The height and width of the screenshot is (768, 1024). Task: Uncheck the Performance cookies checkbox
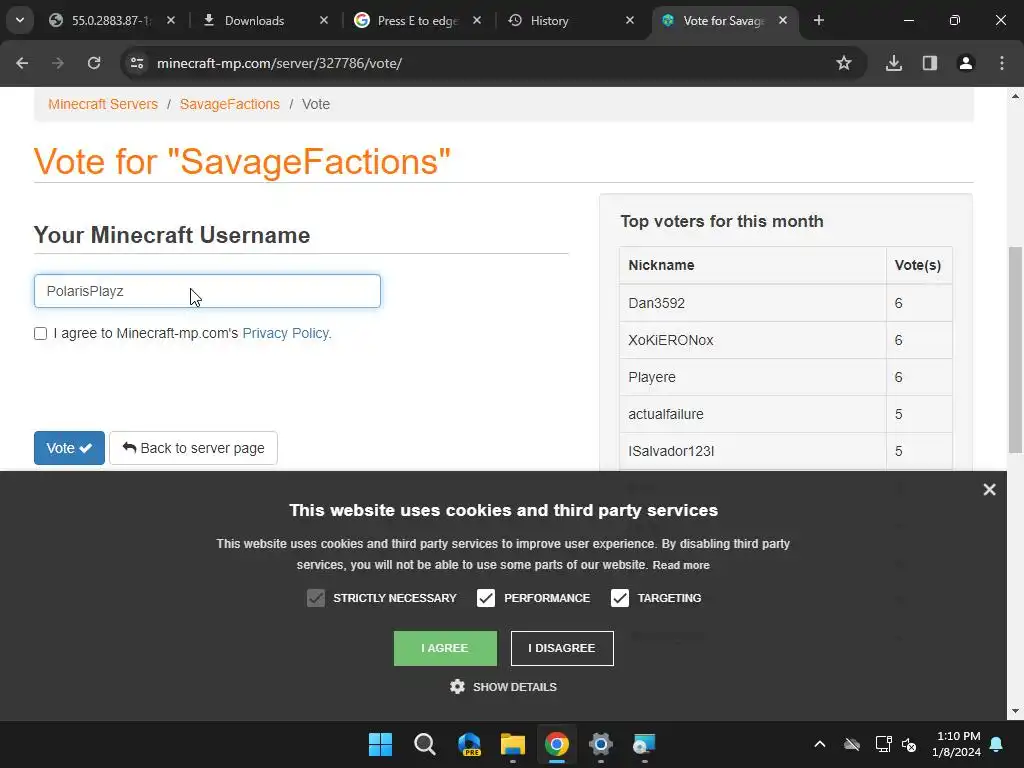[x=486, y=598]
